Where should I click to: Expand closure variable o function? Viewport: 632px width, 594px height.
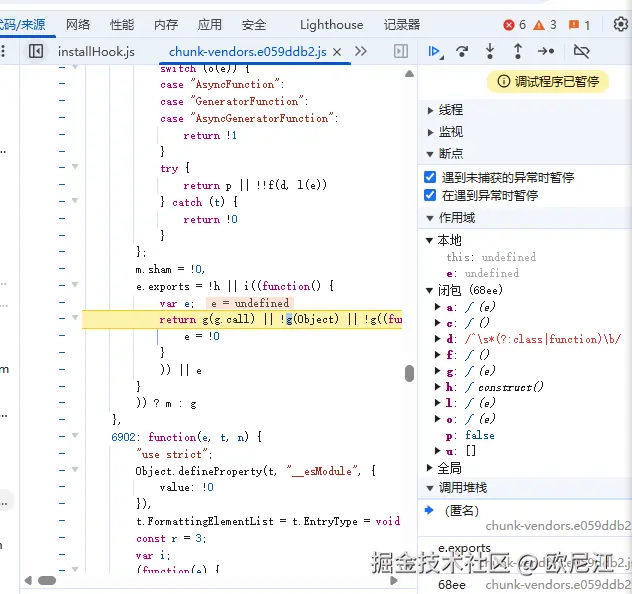[437, 419]
